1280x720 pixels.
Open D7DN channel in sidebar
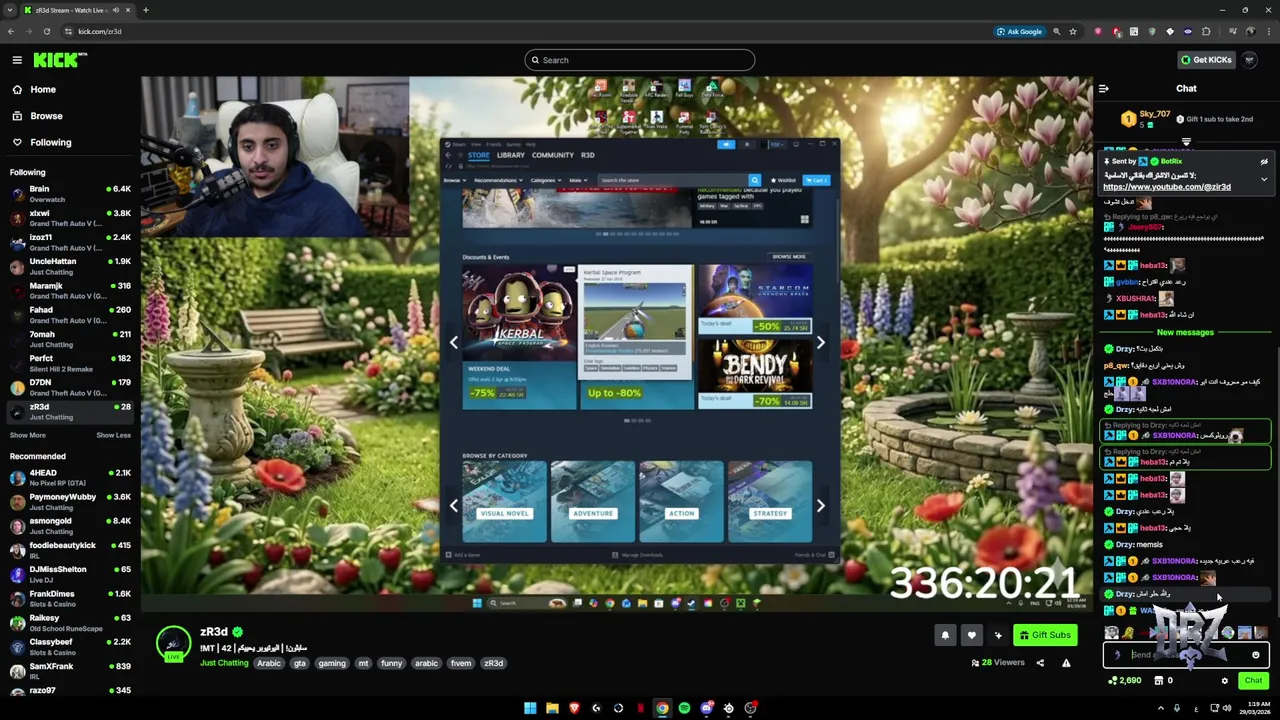pos(70,387)
